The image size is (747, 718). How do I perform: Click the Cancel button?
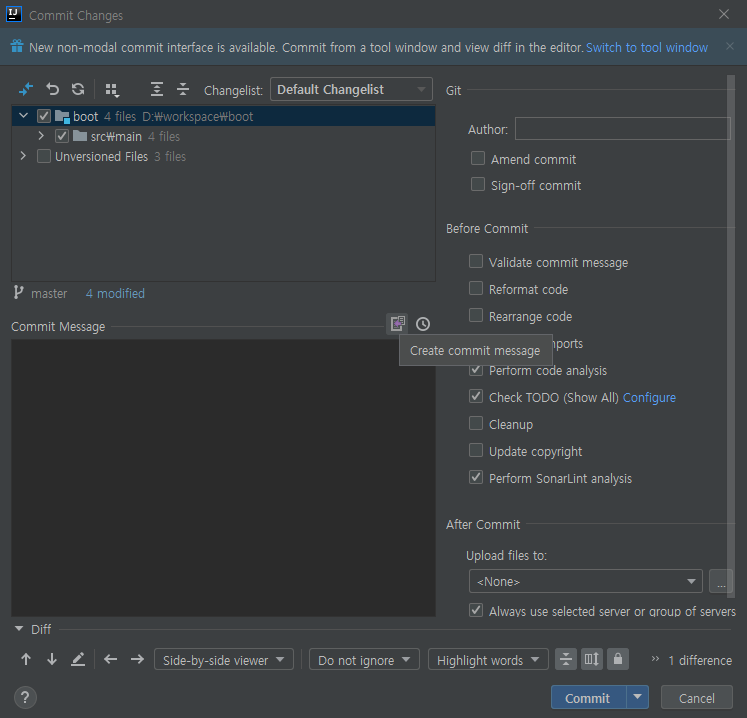(x=697, y=698)
